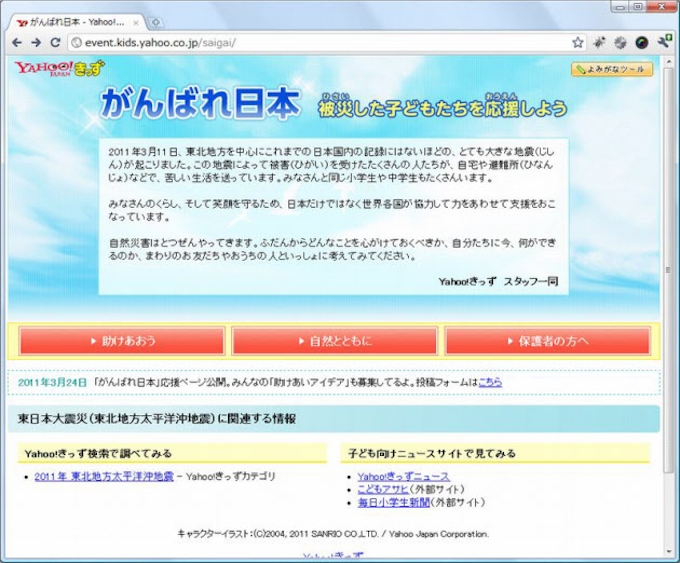Bookmark this page with the star icon
This screenshot has height=563, width=680.
click(578, 43)
